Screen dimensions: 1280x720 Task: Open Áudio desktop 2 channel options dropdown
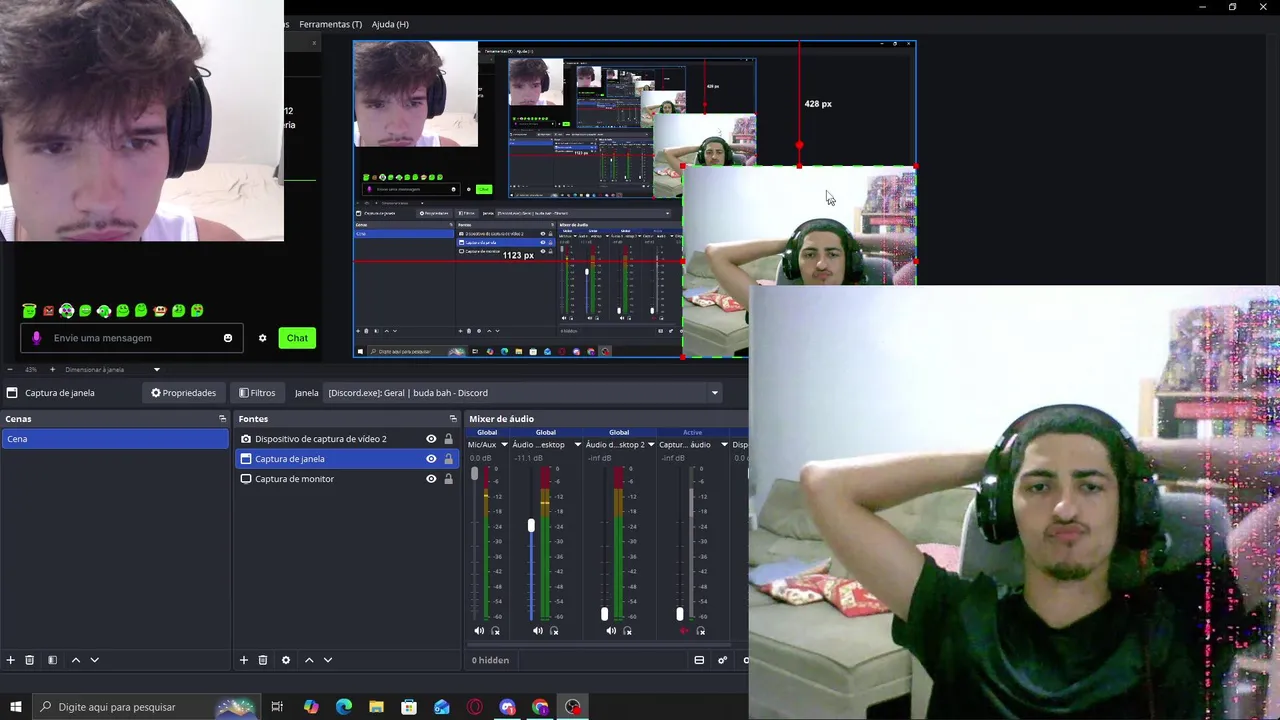(x=651, y=445)
